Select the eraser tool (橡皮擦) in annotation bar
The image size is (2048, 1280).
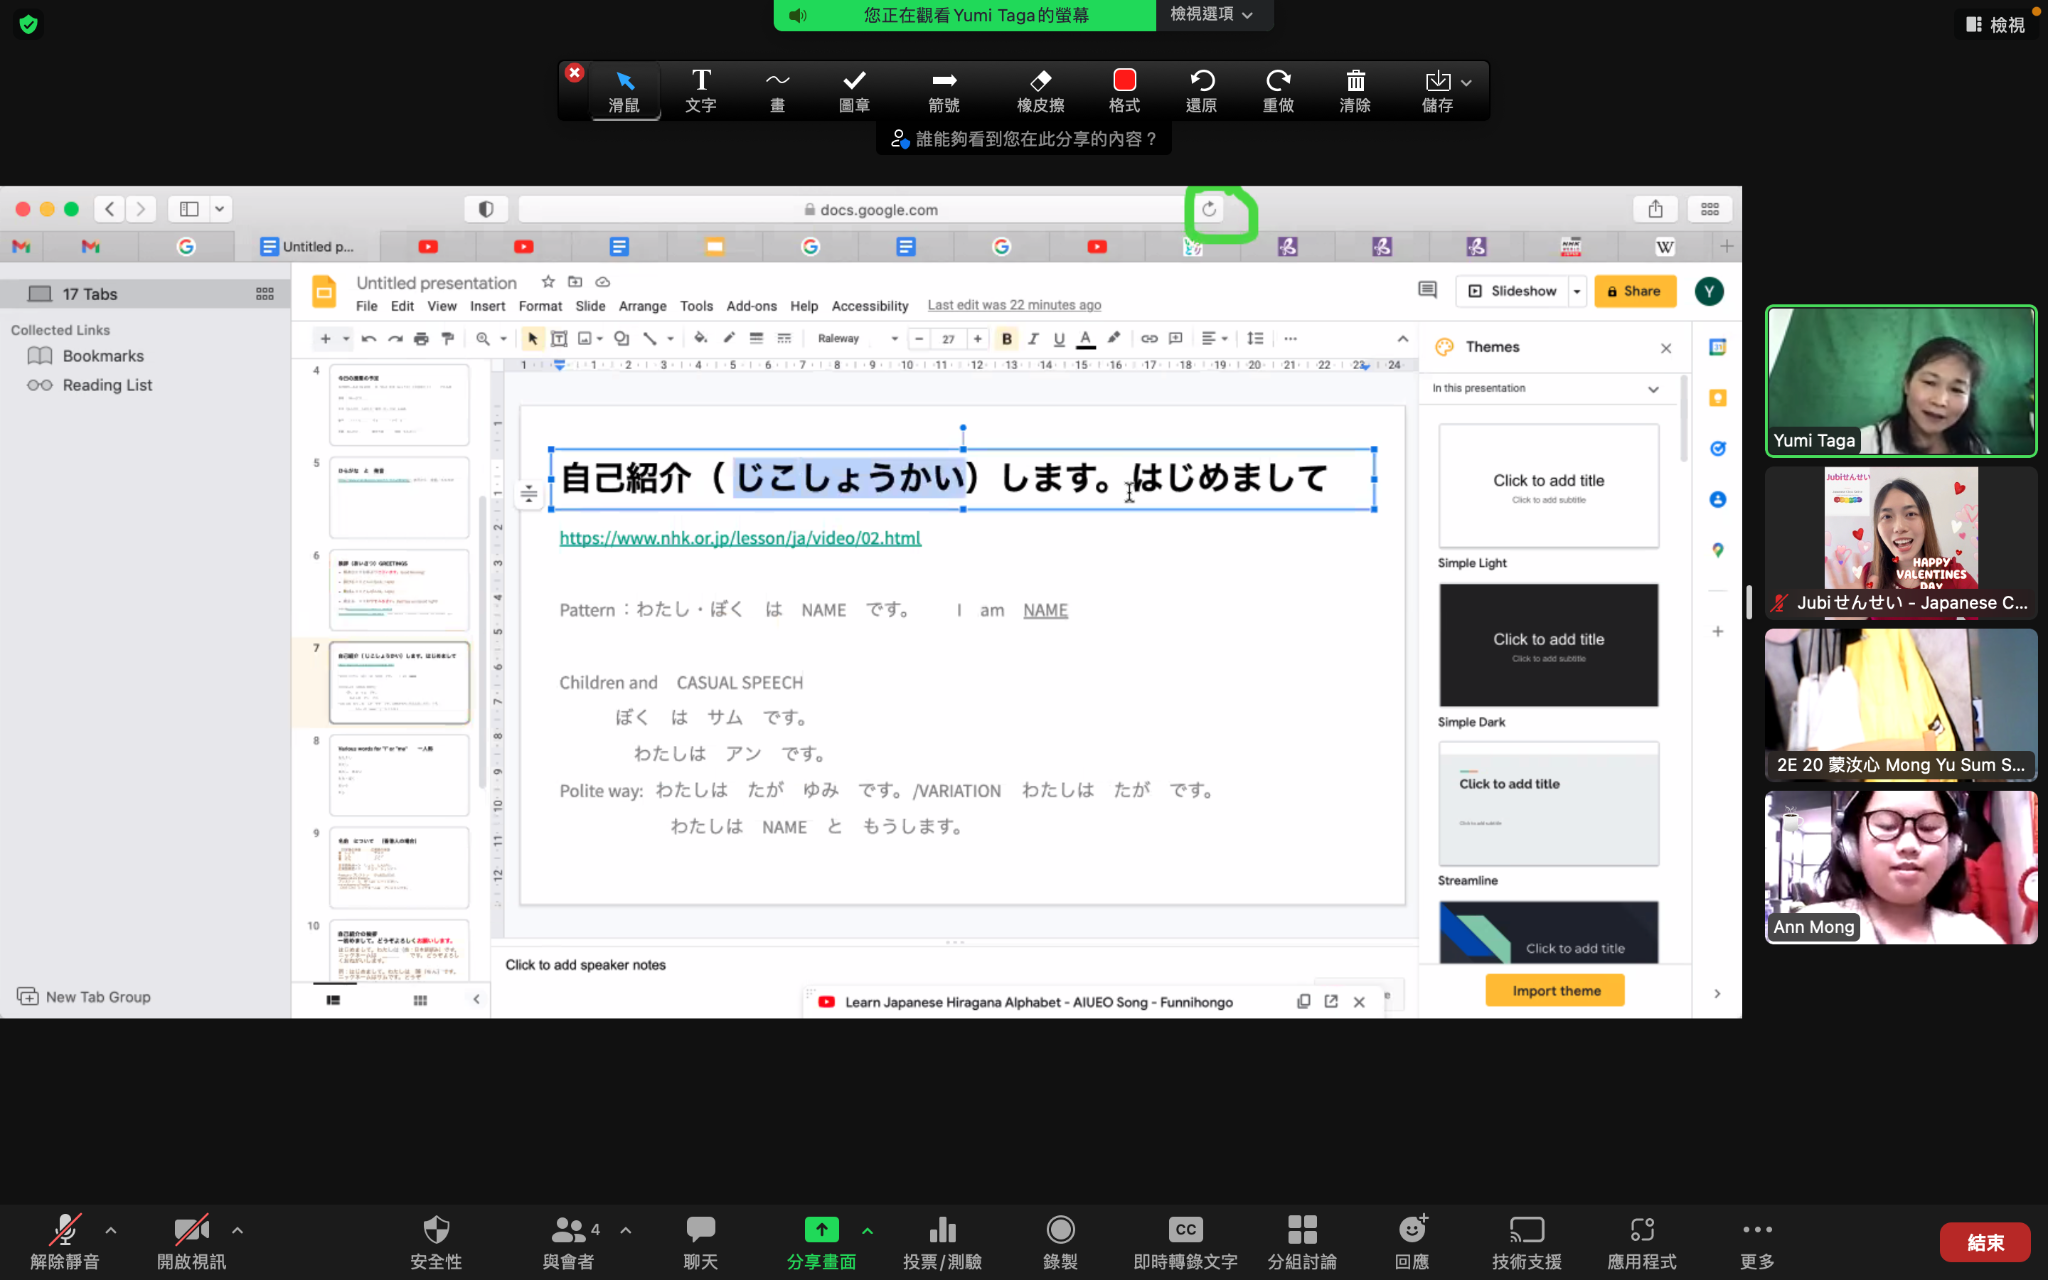(1040, 90)
